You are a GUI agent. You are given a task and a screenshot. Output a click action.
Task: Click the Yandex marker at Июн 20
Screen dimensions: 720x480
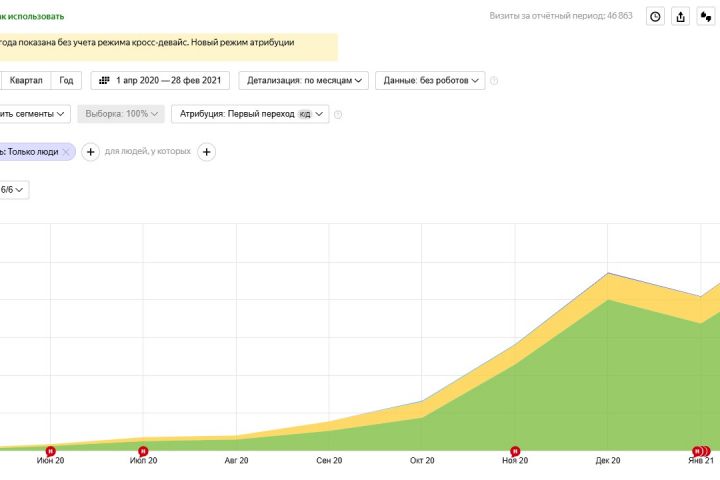pyautogui.click(x=50, y=451)
